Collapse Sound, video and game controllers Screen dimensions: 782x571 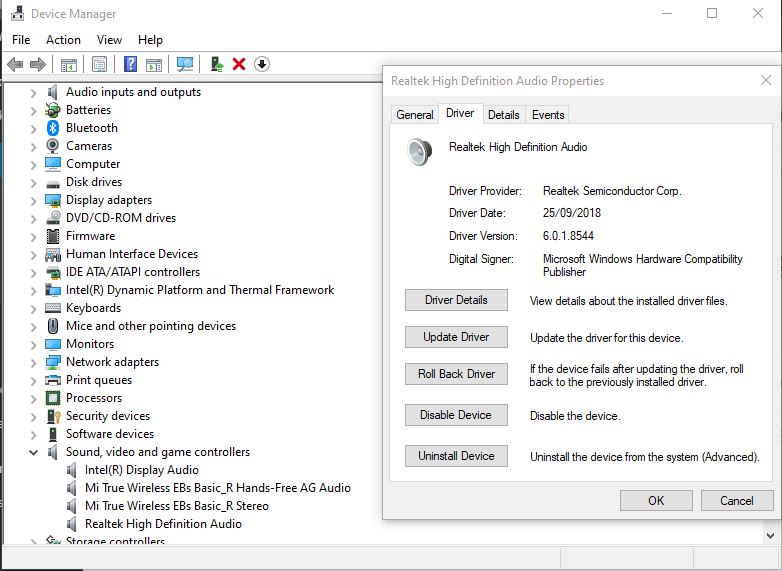tap(33, 452)
